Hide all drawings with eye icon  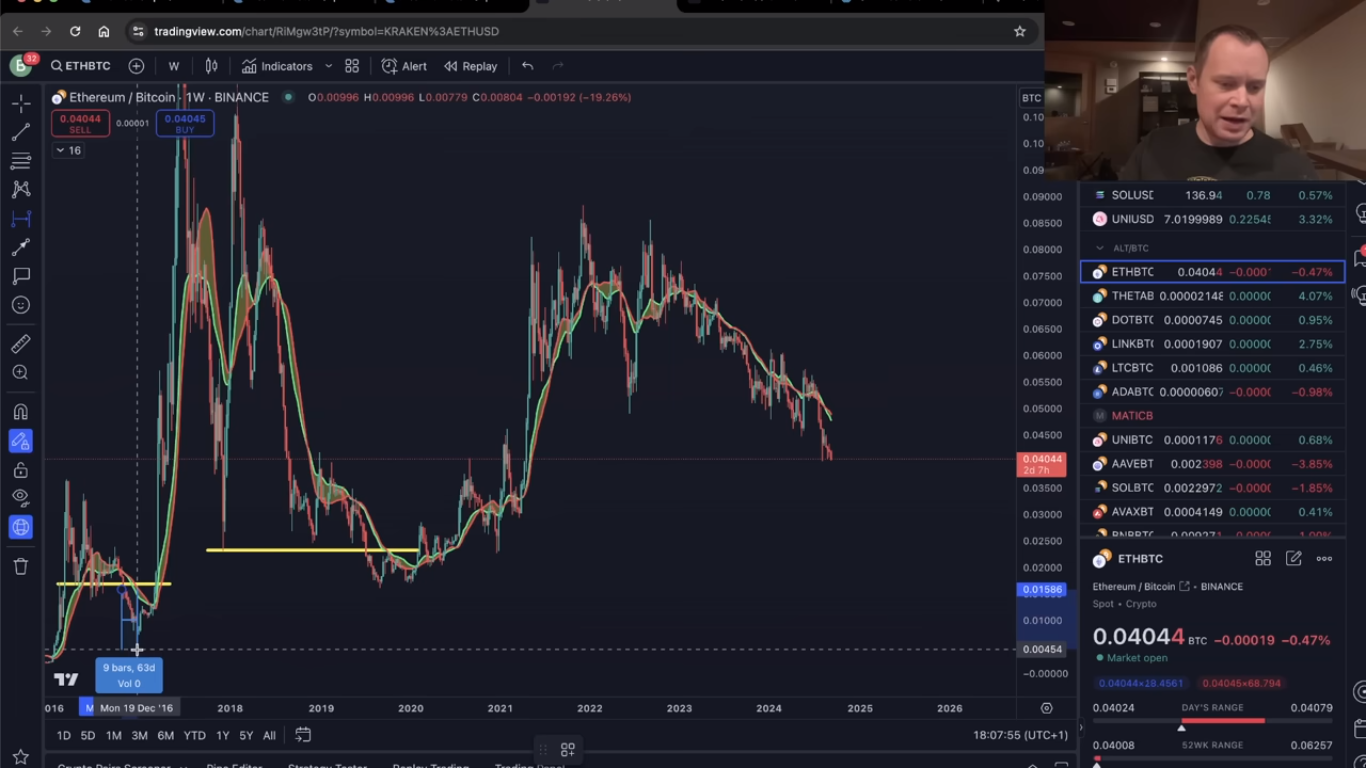pyautogui.click(x=21, y=498)
